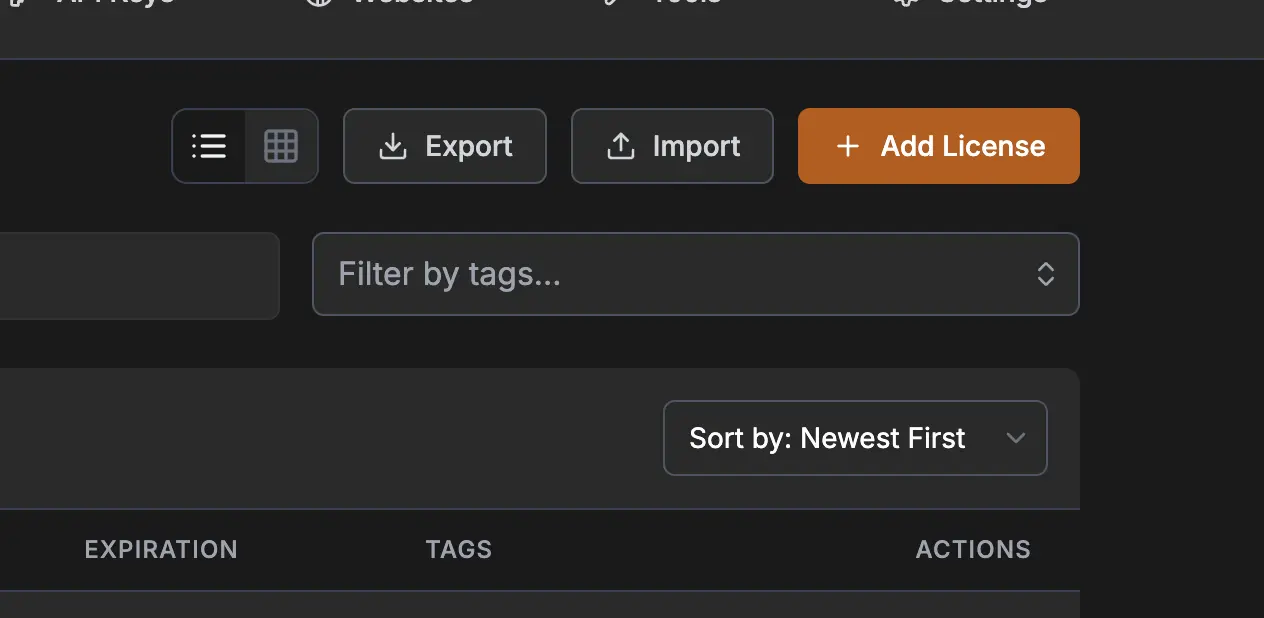Click the download icon on Export

[393, 147]
